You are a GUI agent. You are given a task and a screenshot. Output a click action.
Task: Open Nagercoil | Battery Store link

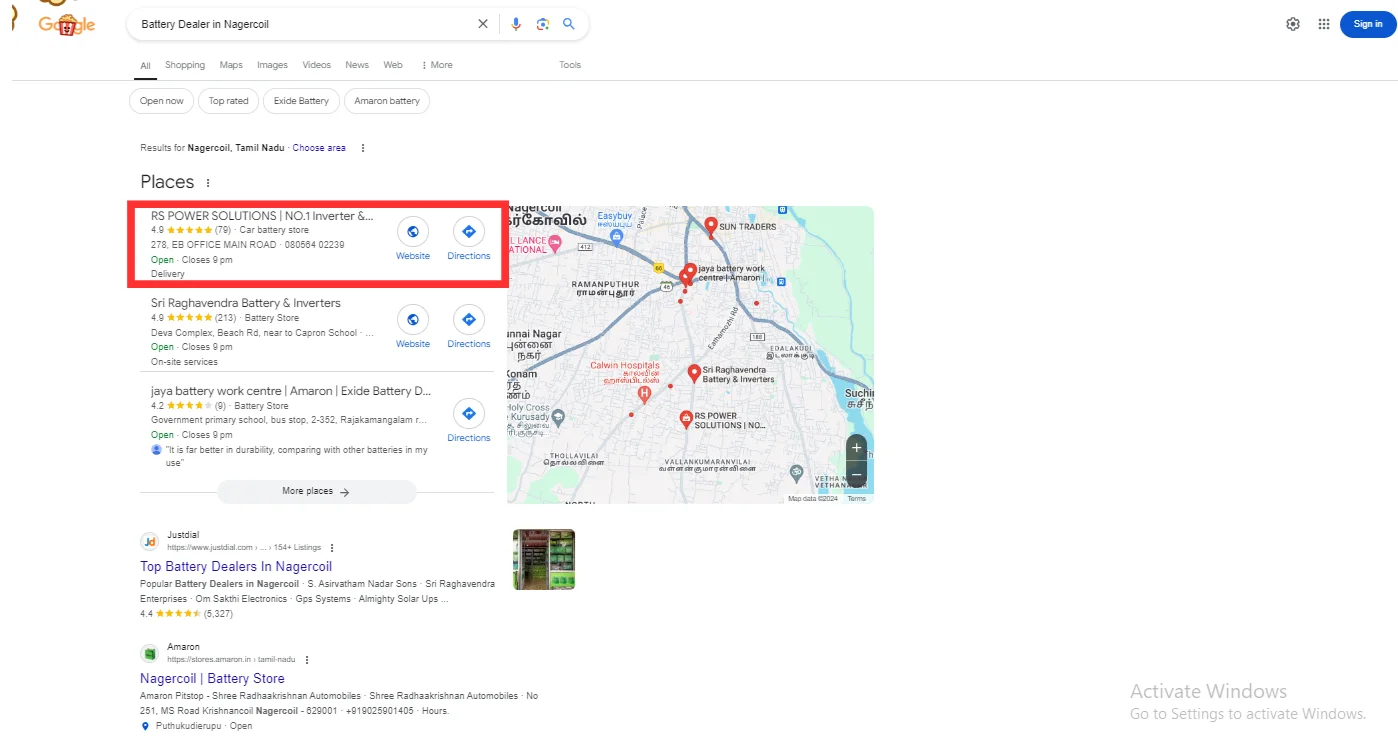pyautogui.click(x=212, y=679)
